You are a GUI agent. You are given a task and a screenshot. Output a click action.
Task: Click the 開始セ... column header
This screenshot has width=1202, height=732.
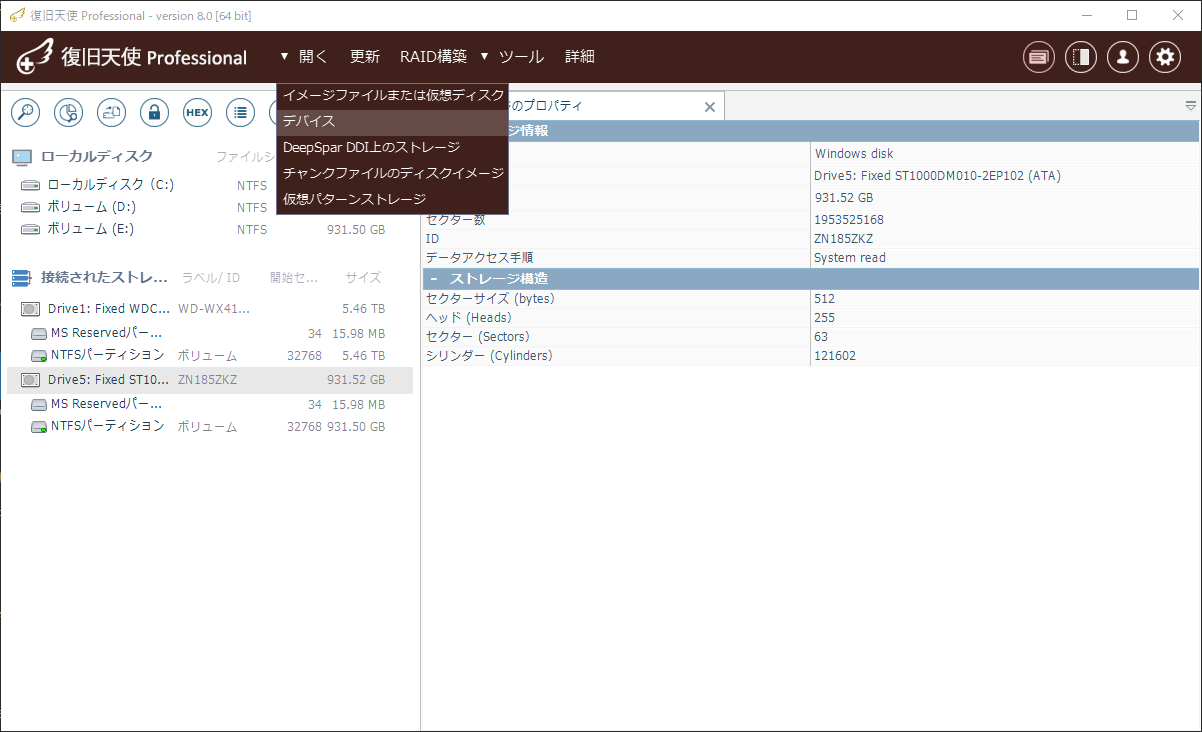click(x=294, y=277)
